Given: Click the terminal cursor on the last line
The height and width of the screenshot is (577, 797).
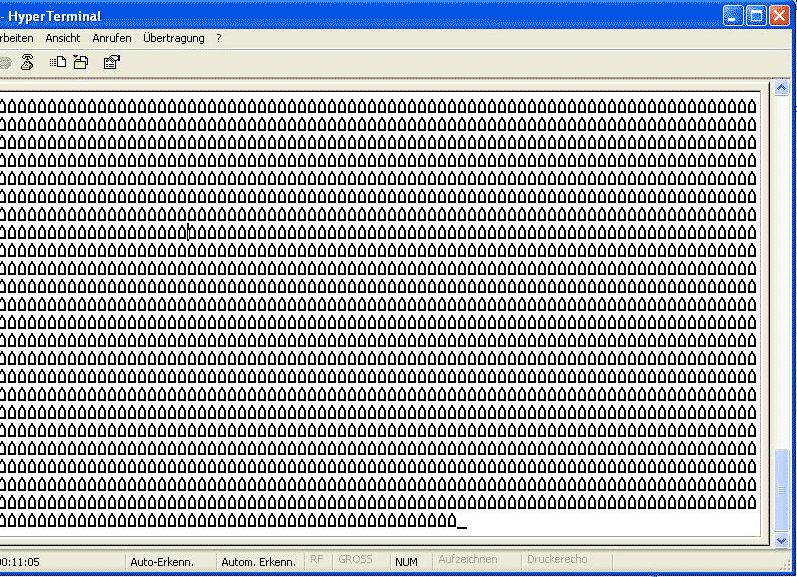Looking at the screenshot, I should tap(462, 527).
